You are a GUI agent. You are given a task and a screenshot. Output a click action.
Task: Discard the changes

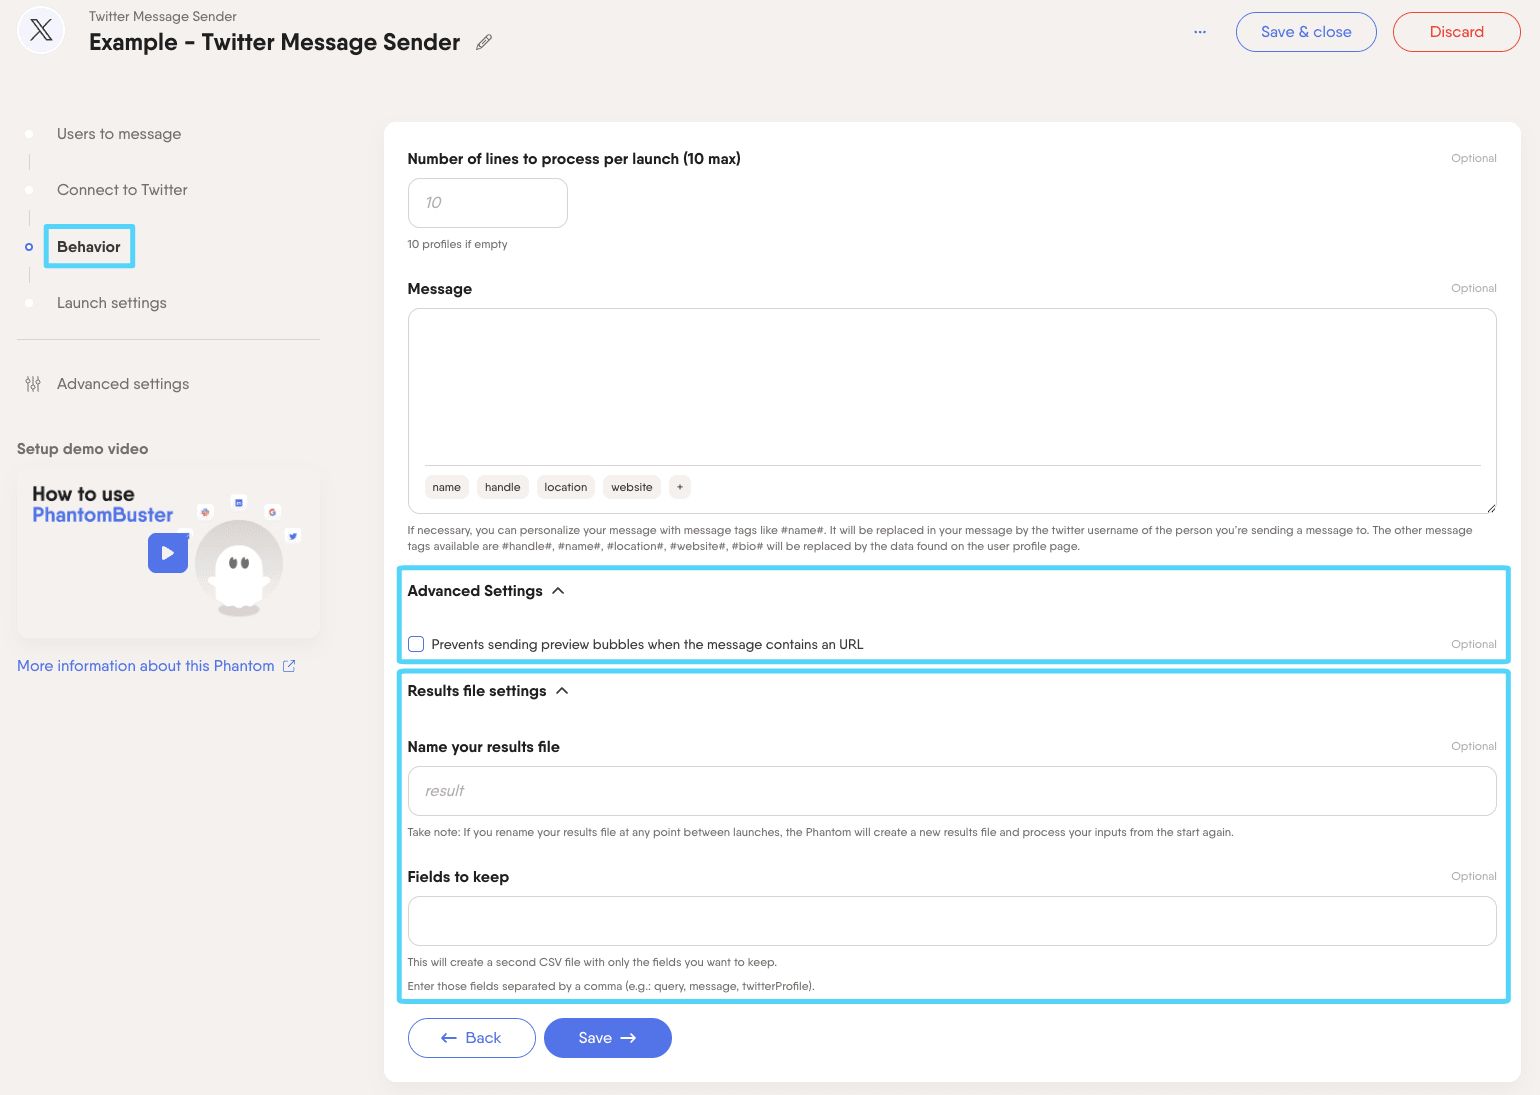[1456, 32]
